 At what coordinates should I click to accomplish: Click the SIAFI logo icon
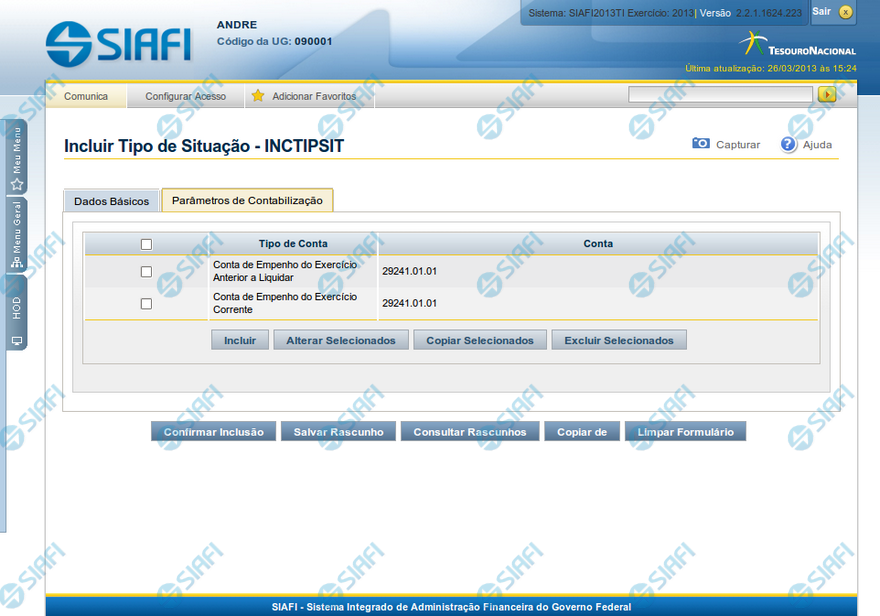point(68,45)
